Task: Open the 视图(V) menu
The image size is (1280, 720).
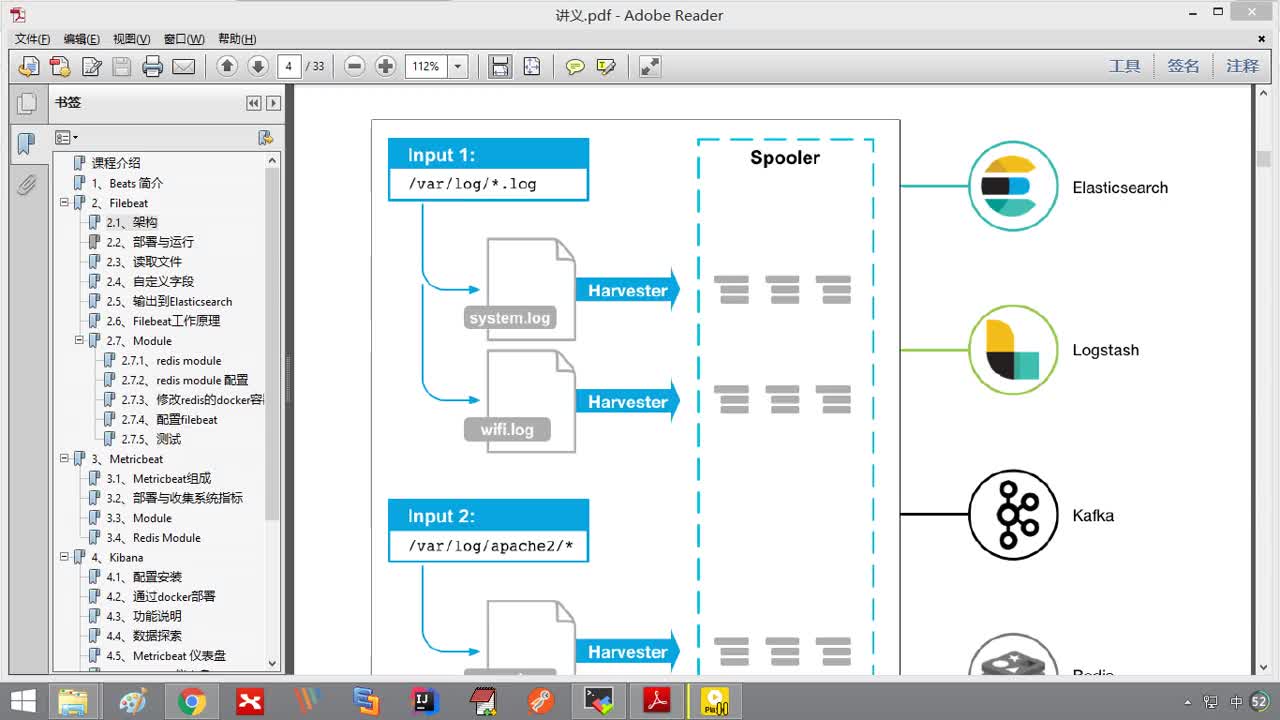Action: tap(131, 39)
